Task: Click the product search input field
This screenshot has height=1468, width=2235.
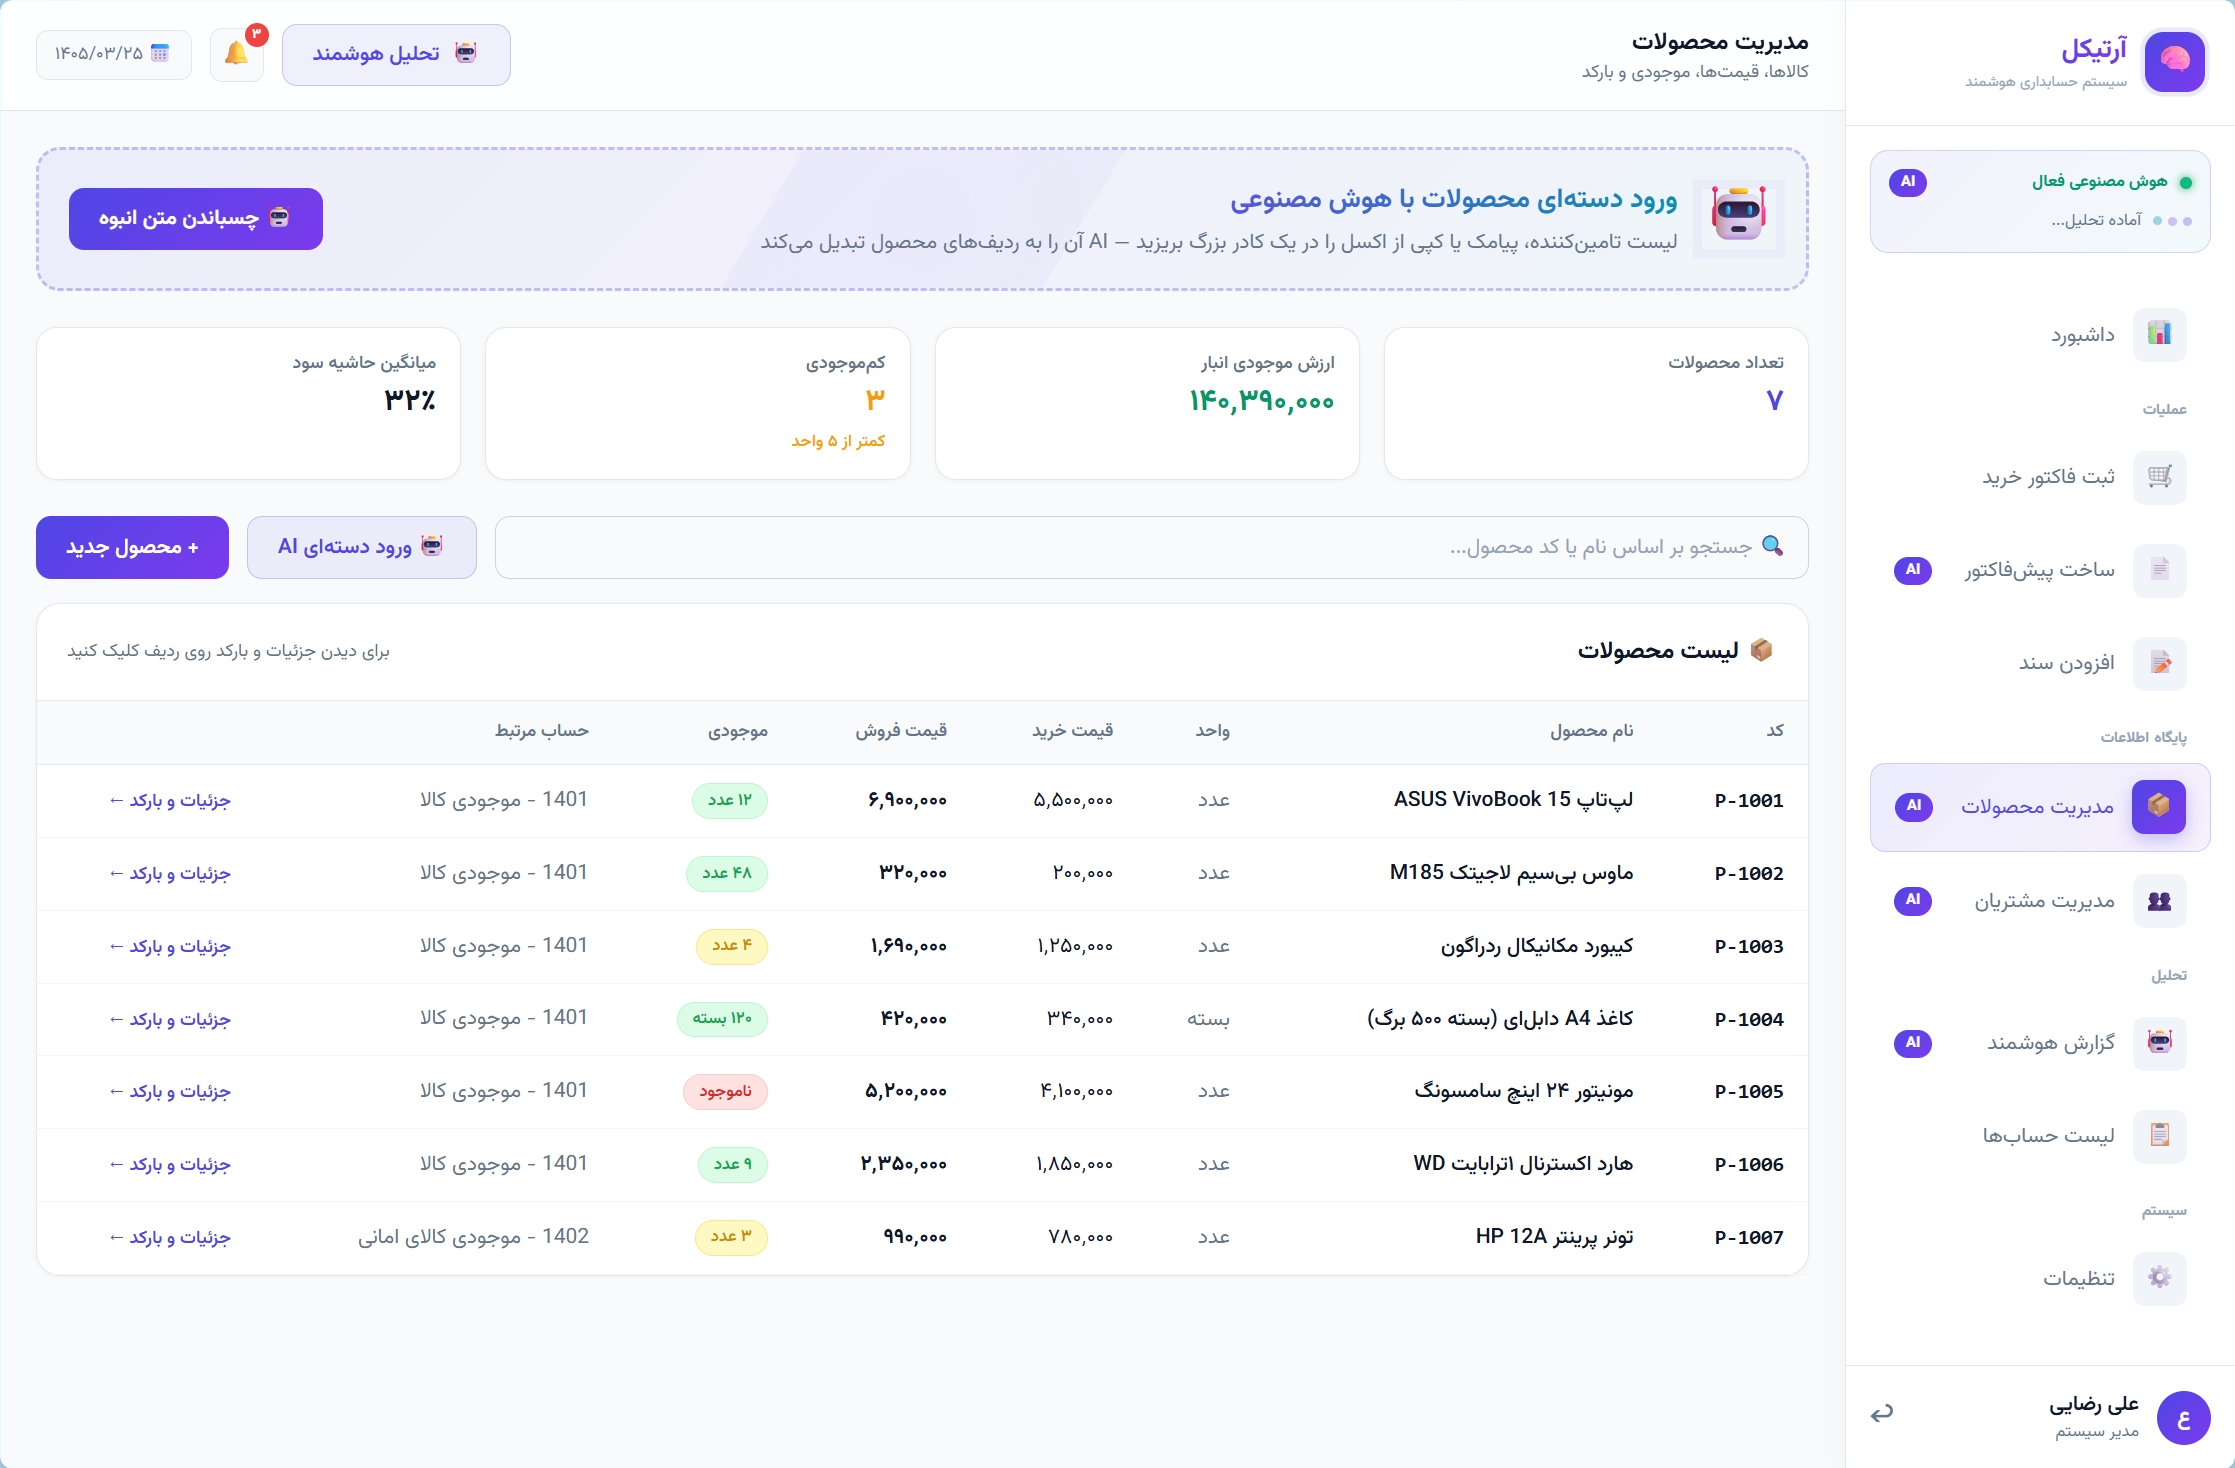Action: pyautogui.click(x=1152, y=547)
